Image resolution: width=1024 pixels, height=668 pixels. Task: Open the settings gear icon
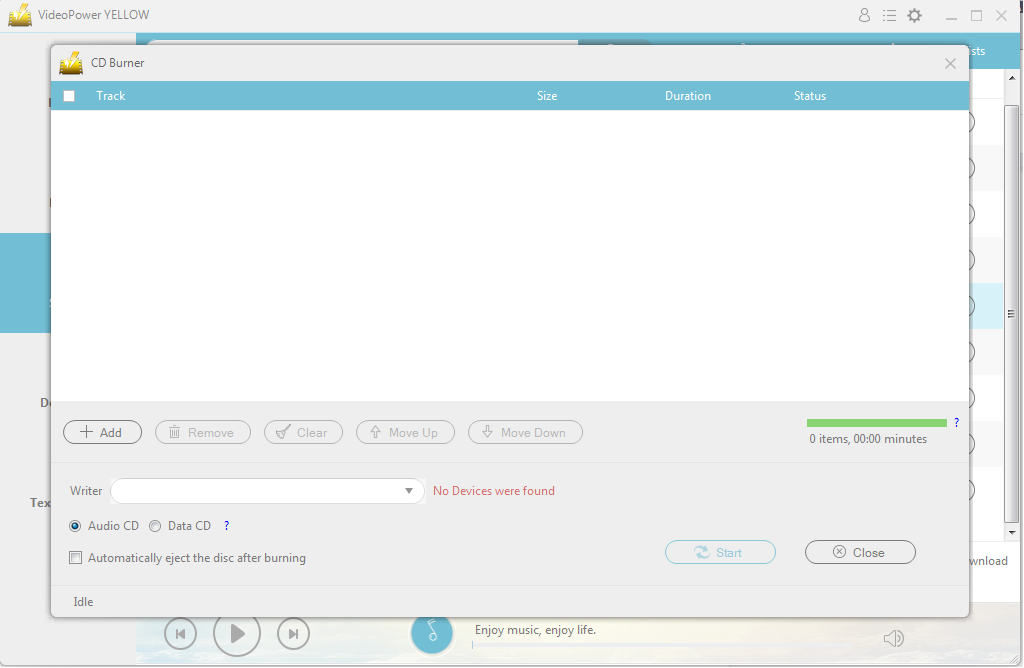(x=914, y=16)
